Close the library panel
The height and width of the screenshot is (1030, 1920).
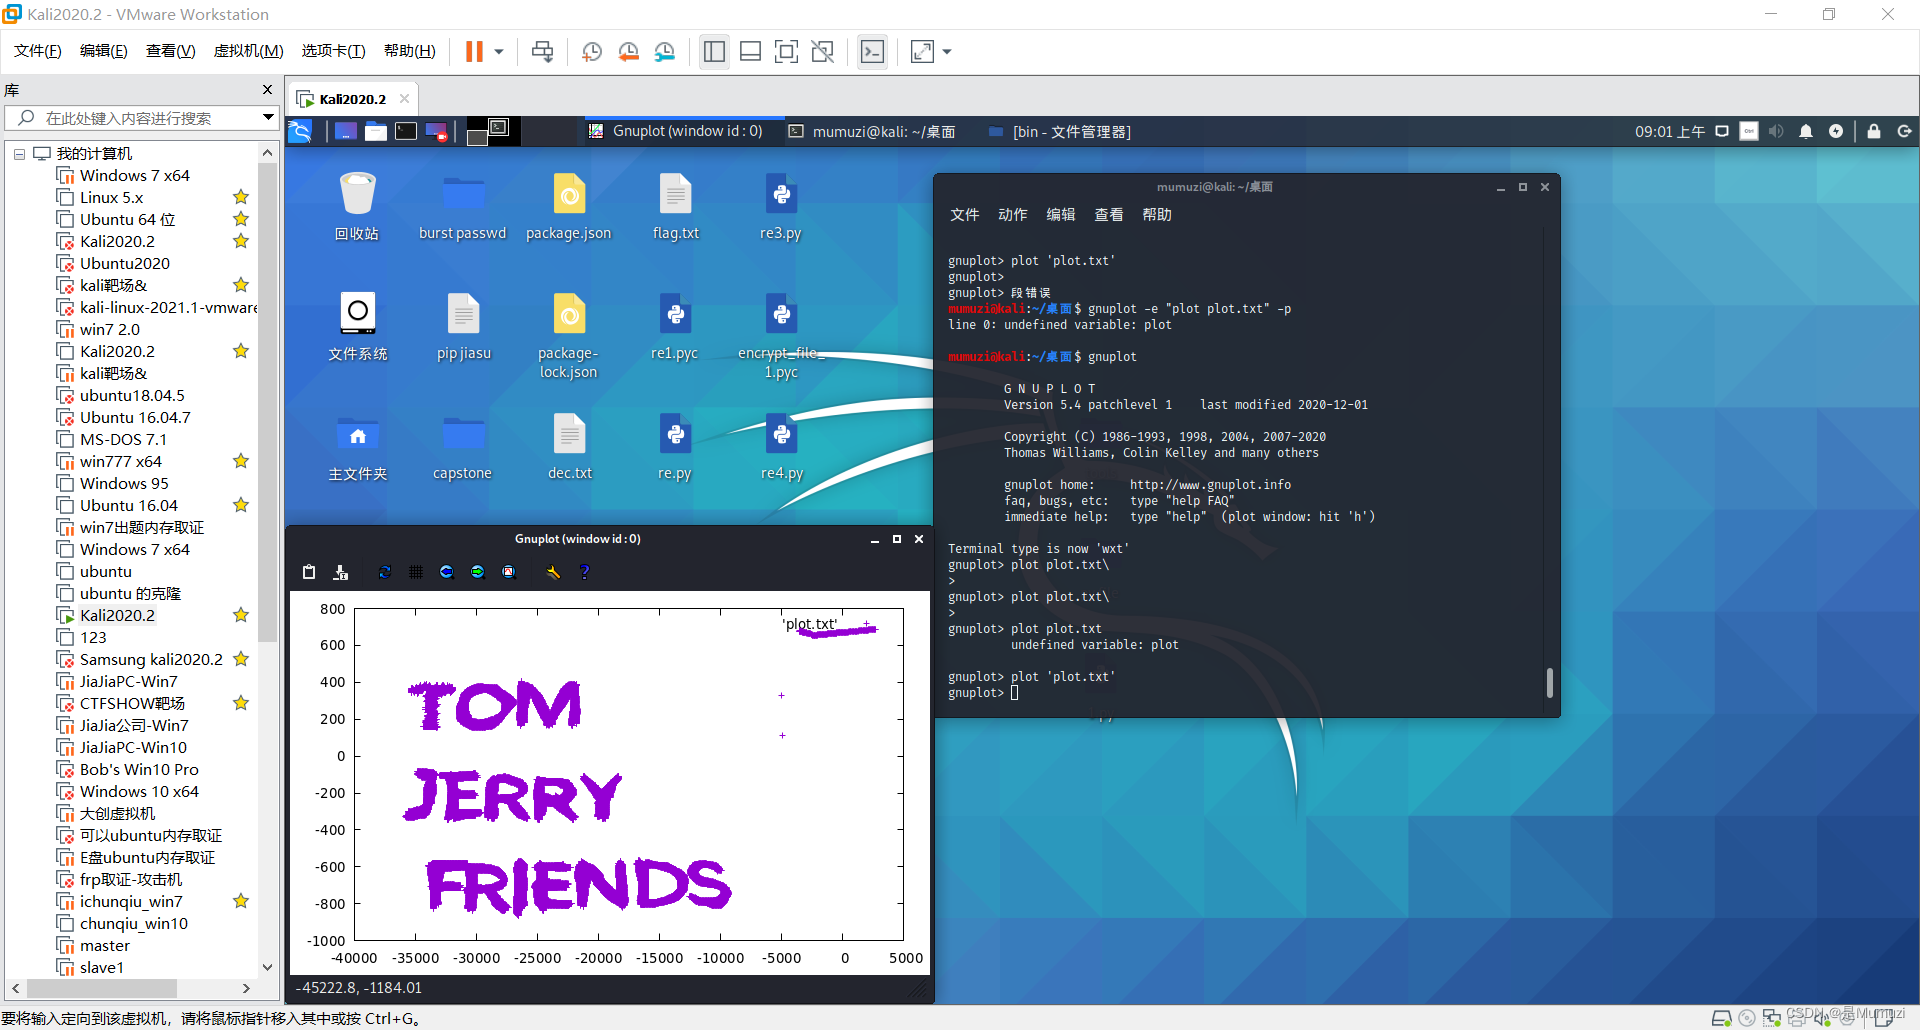(267, 90)
